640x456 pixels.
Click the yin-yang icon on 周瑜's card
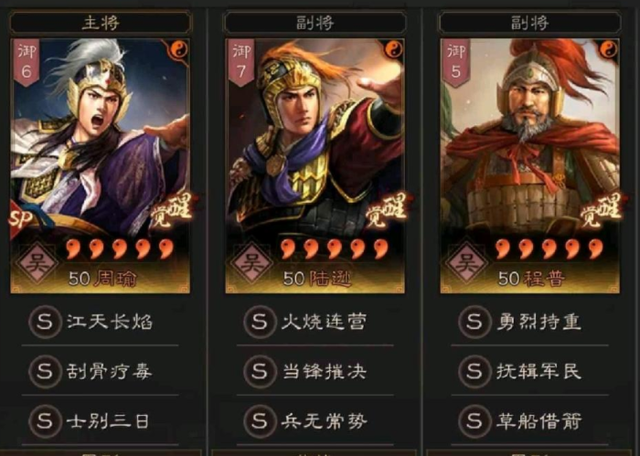click(x=179, y=50)
